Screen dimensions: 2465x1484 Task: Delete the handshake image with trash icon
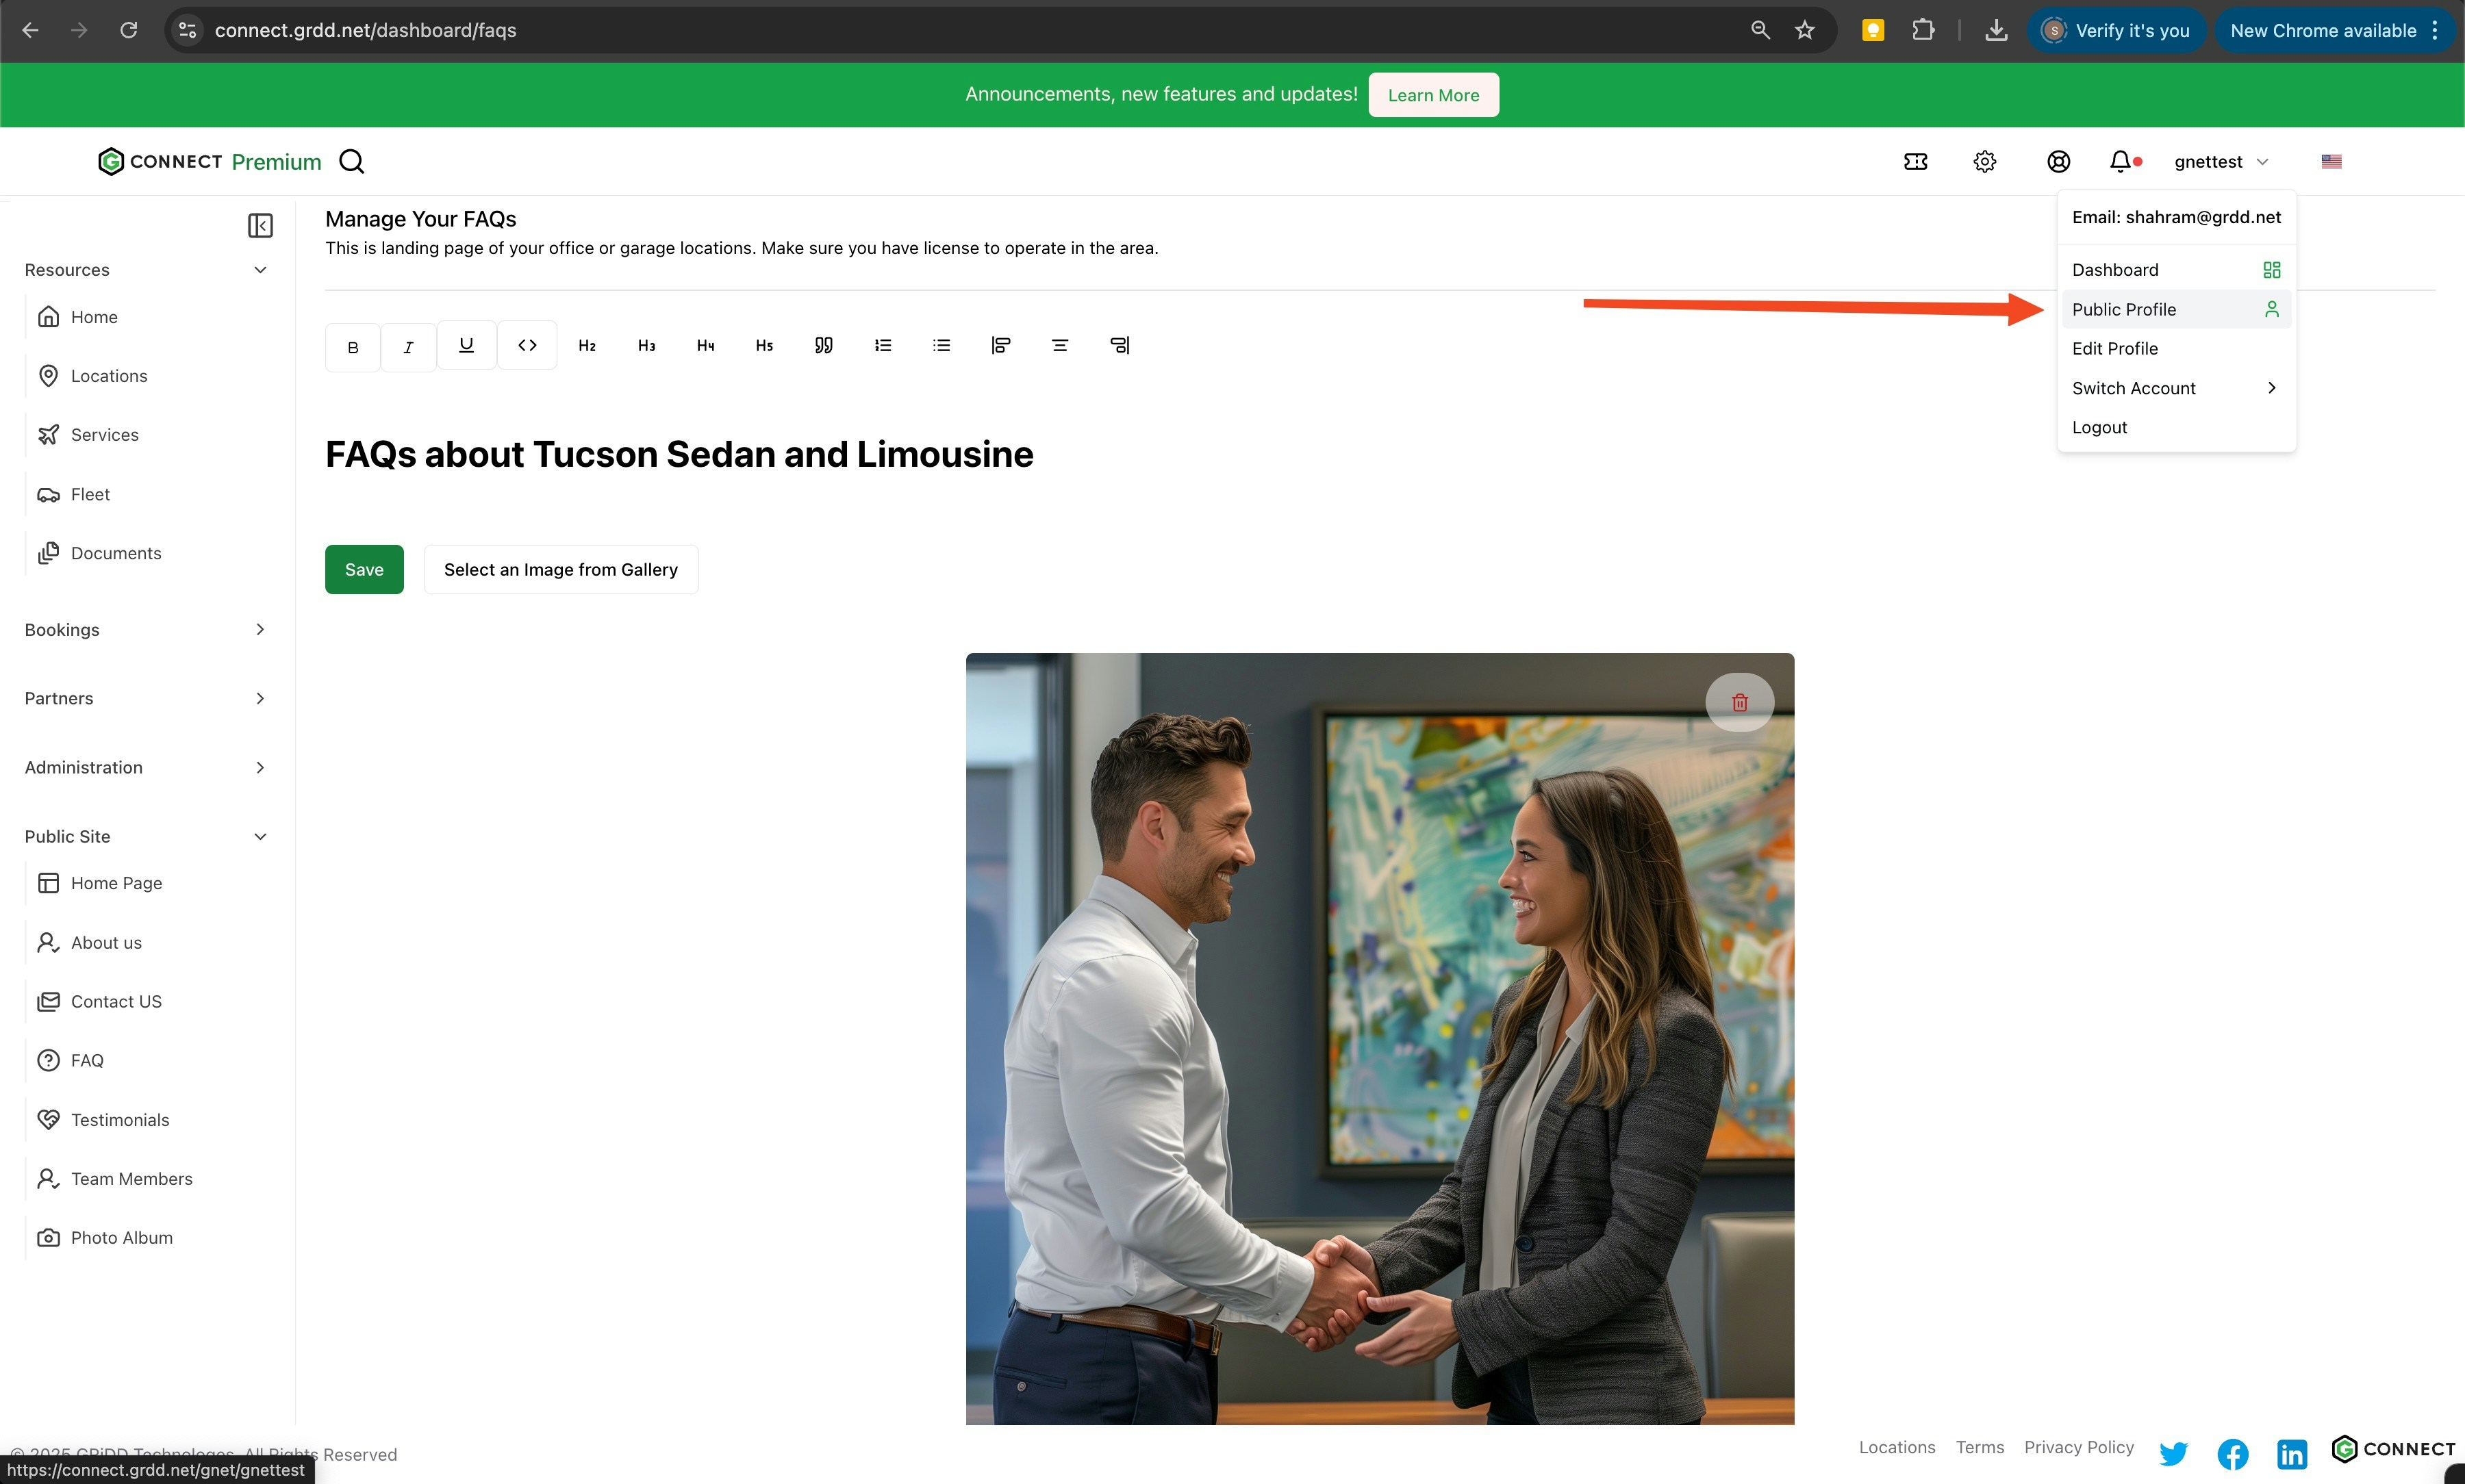pos(1739,702)
